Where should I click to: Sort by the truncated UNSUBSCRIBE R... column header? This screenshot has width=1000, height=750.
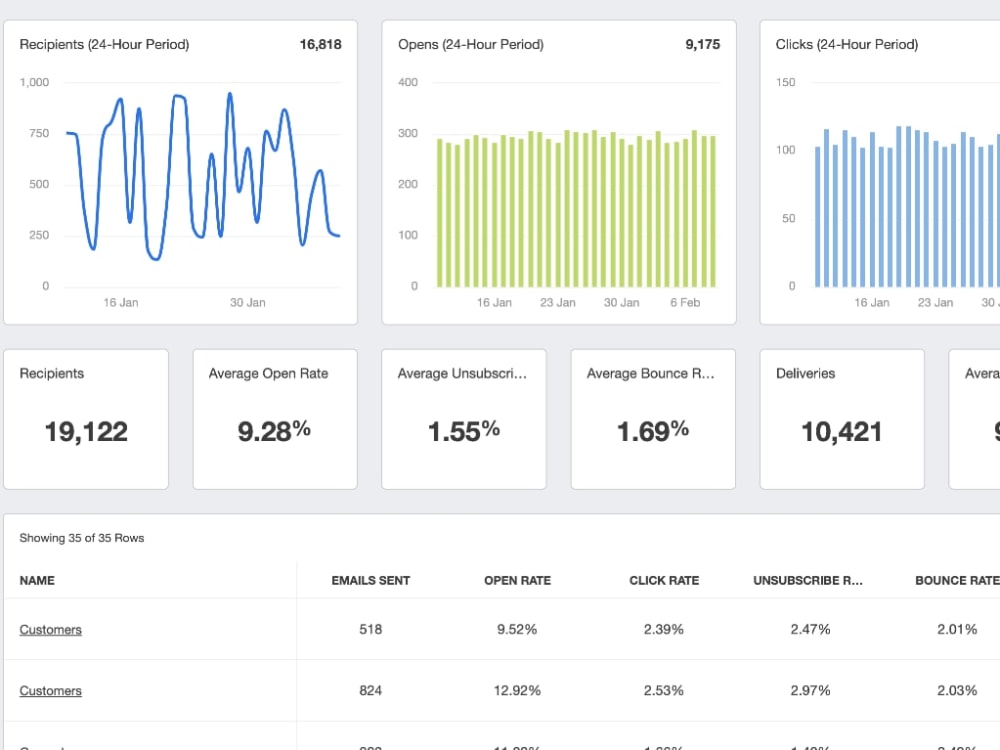point(807,580)
